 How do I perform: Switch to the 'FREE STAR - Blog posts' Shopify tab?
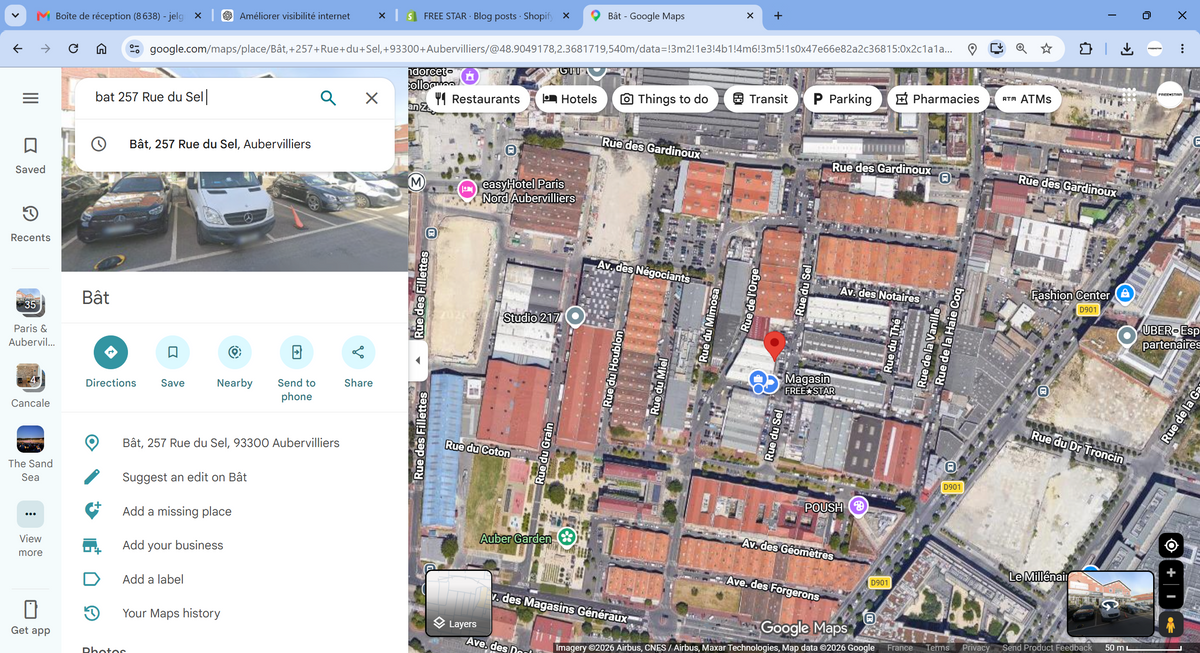click(485, 17)
